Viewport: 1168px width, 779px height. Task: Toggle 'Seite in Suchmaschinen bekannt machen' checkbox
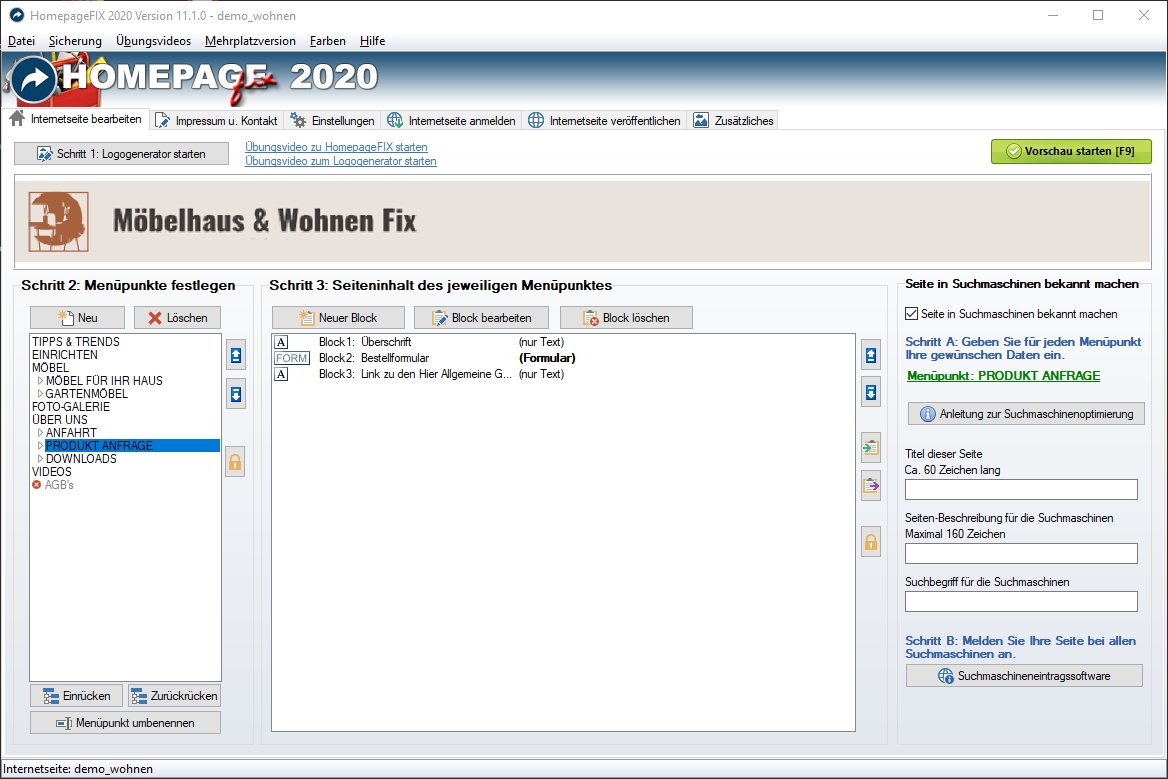(x=911, y=314)
